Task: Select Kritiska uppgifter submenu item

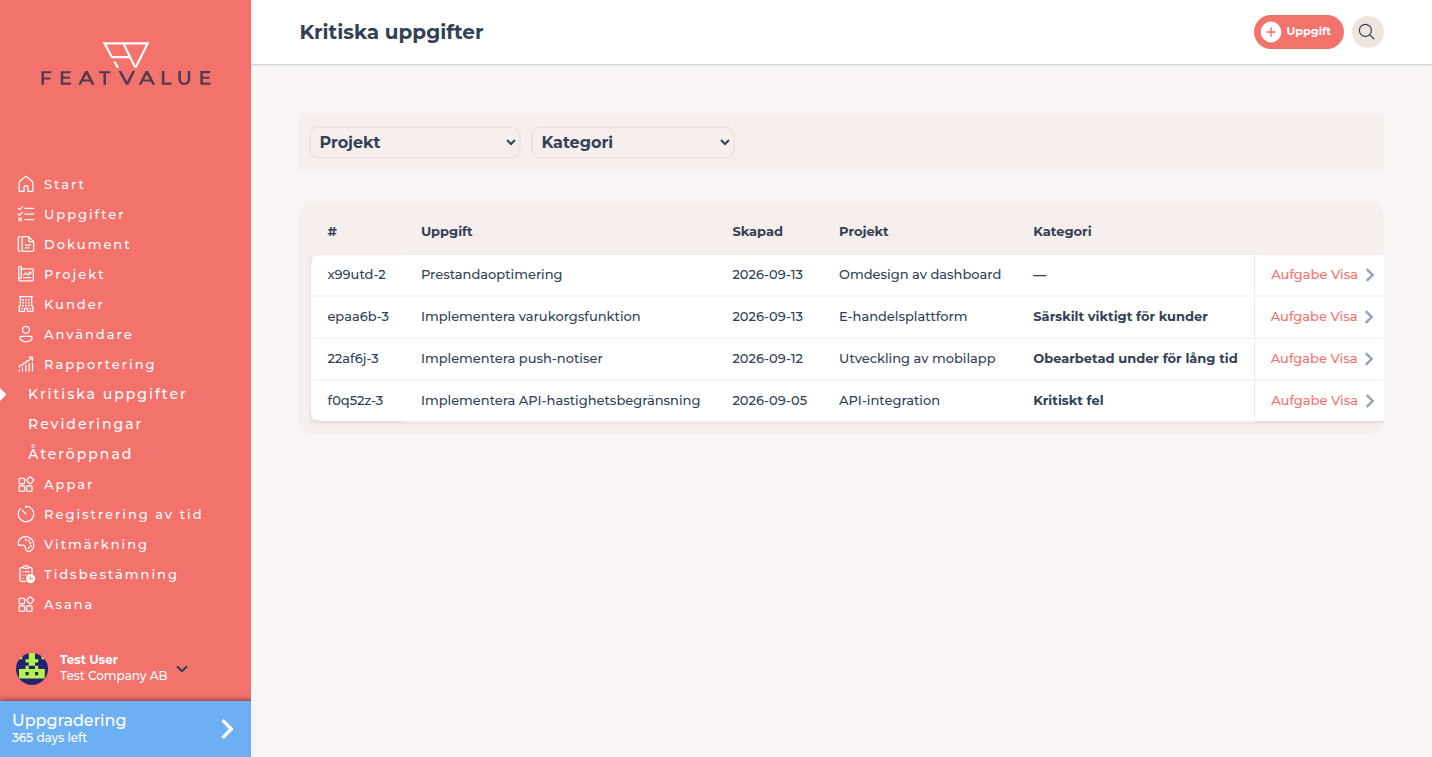Action: [107, 394]
